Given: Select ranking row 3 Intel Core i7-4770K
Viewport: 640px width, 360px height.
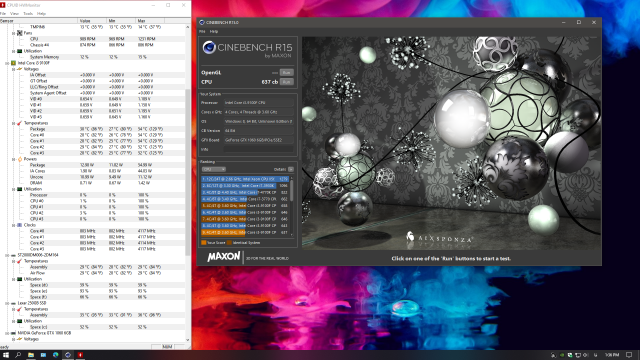Looking at the screenshot, I should point(245,192).
